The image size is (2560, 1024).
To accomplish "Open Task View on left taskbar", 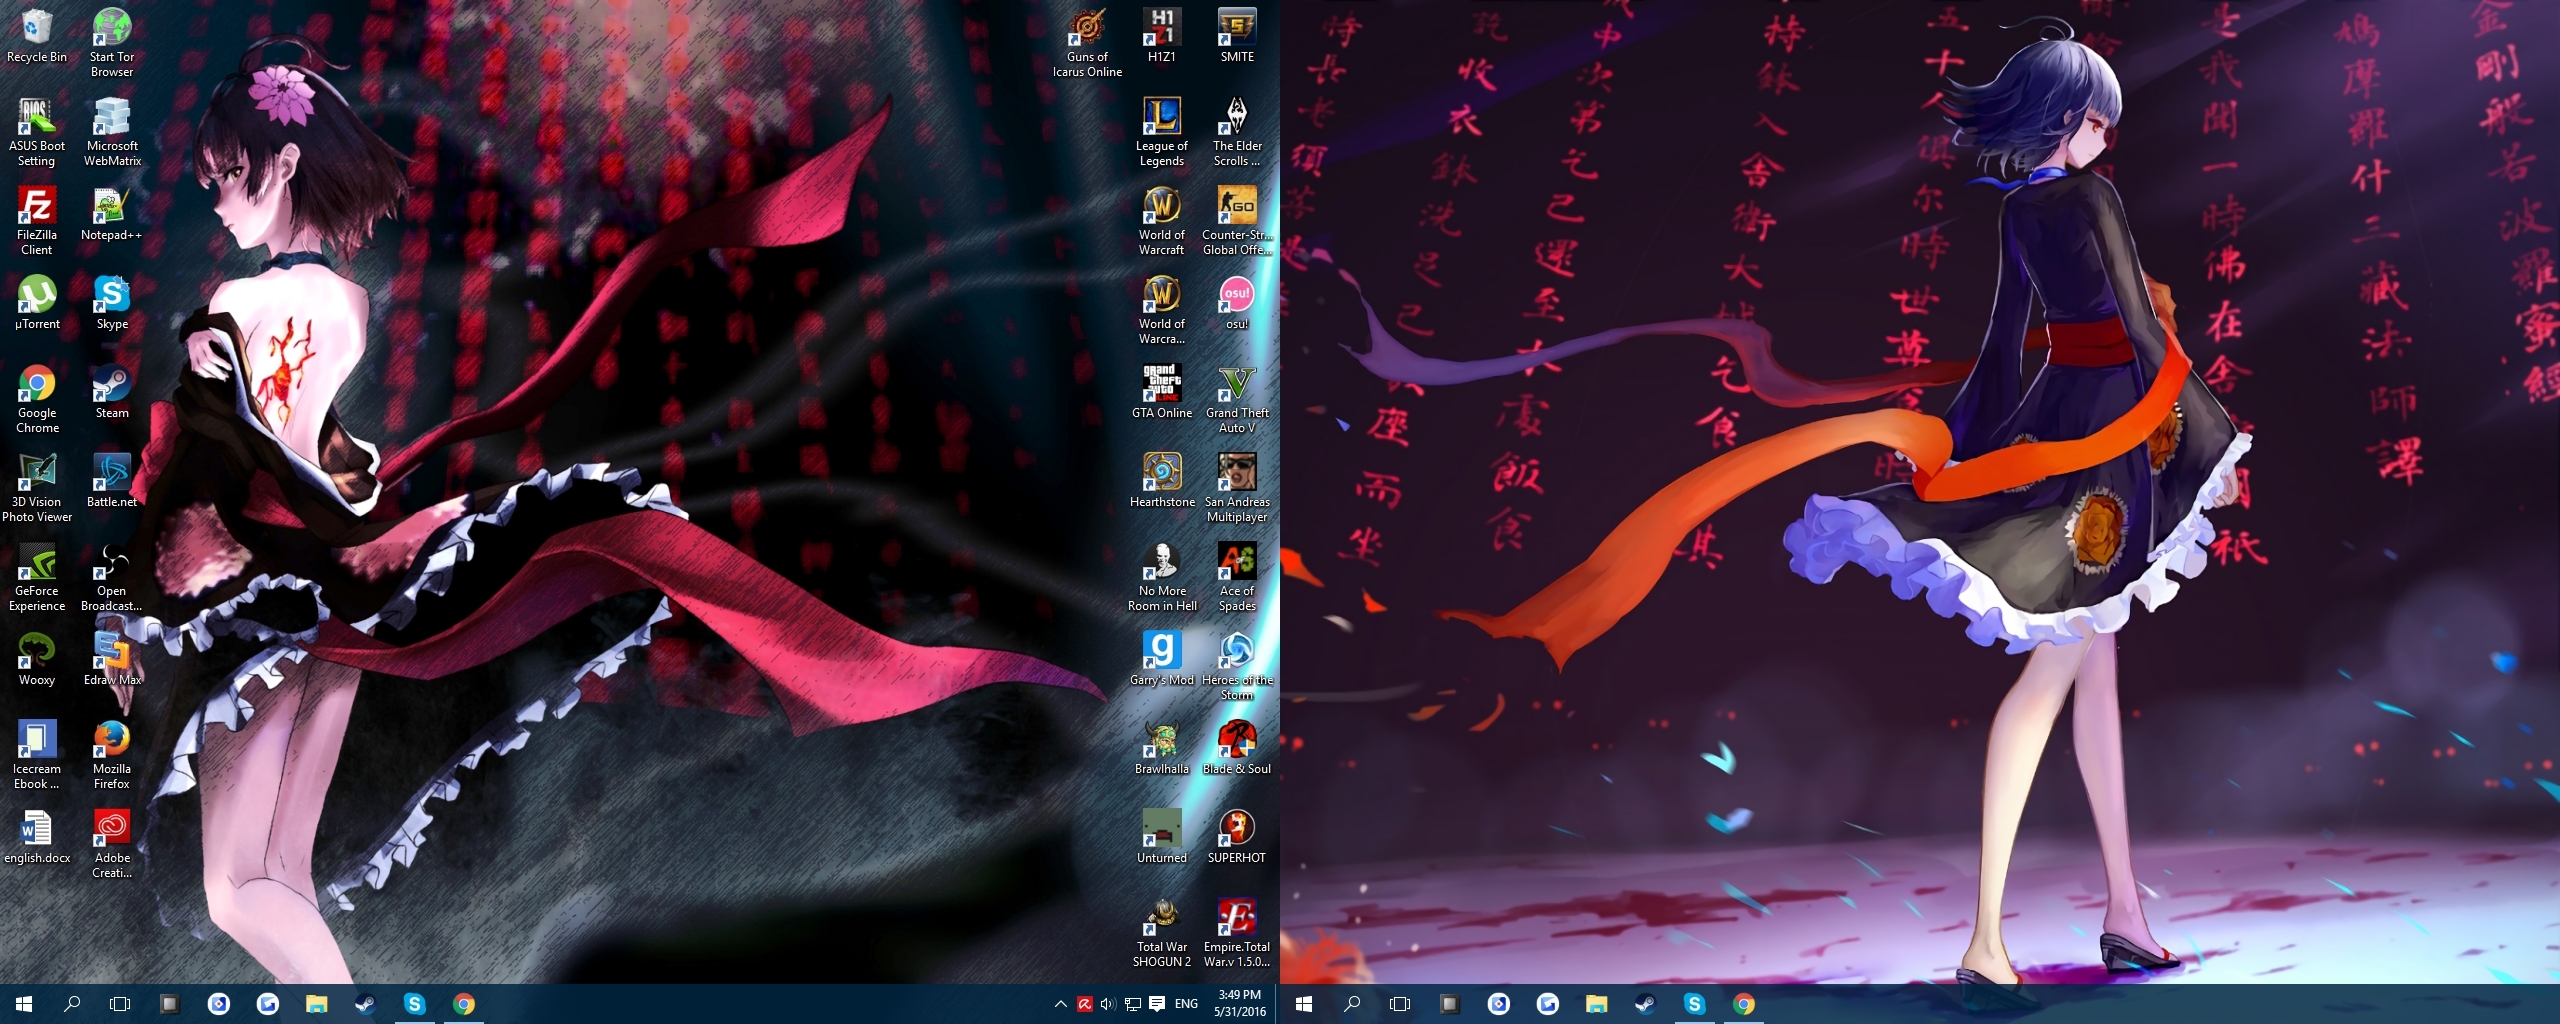I will click(120, 1004).
